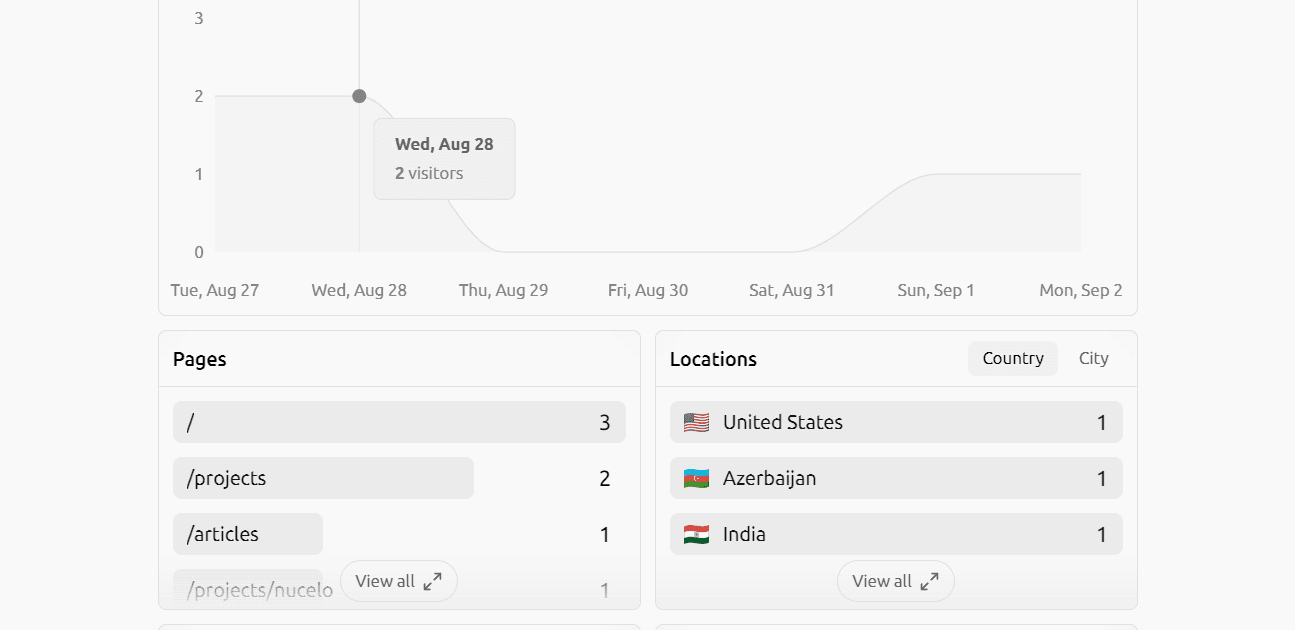Viewport: 1295px width, 630px height.
Task: Click the Sun, Sep 1 axis label
Action: (936, 290)
